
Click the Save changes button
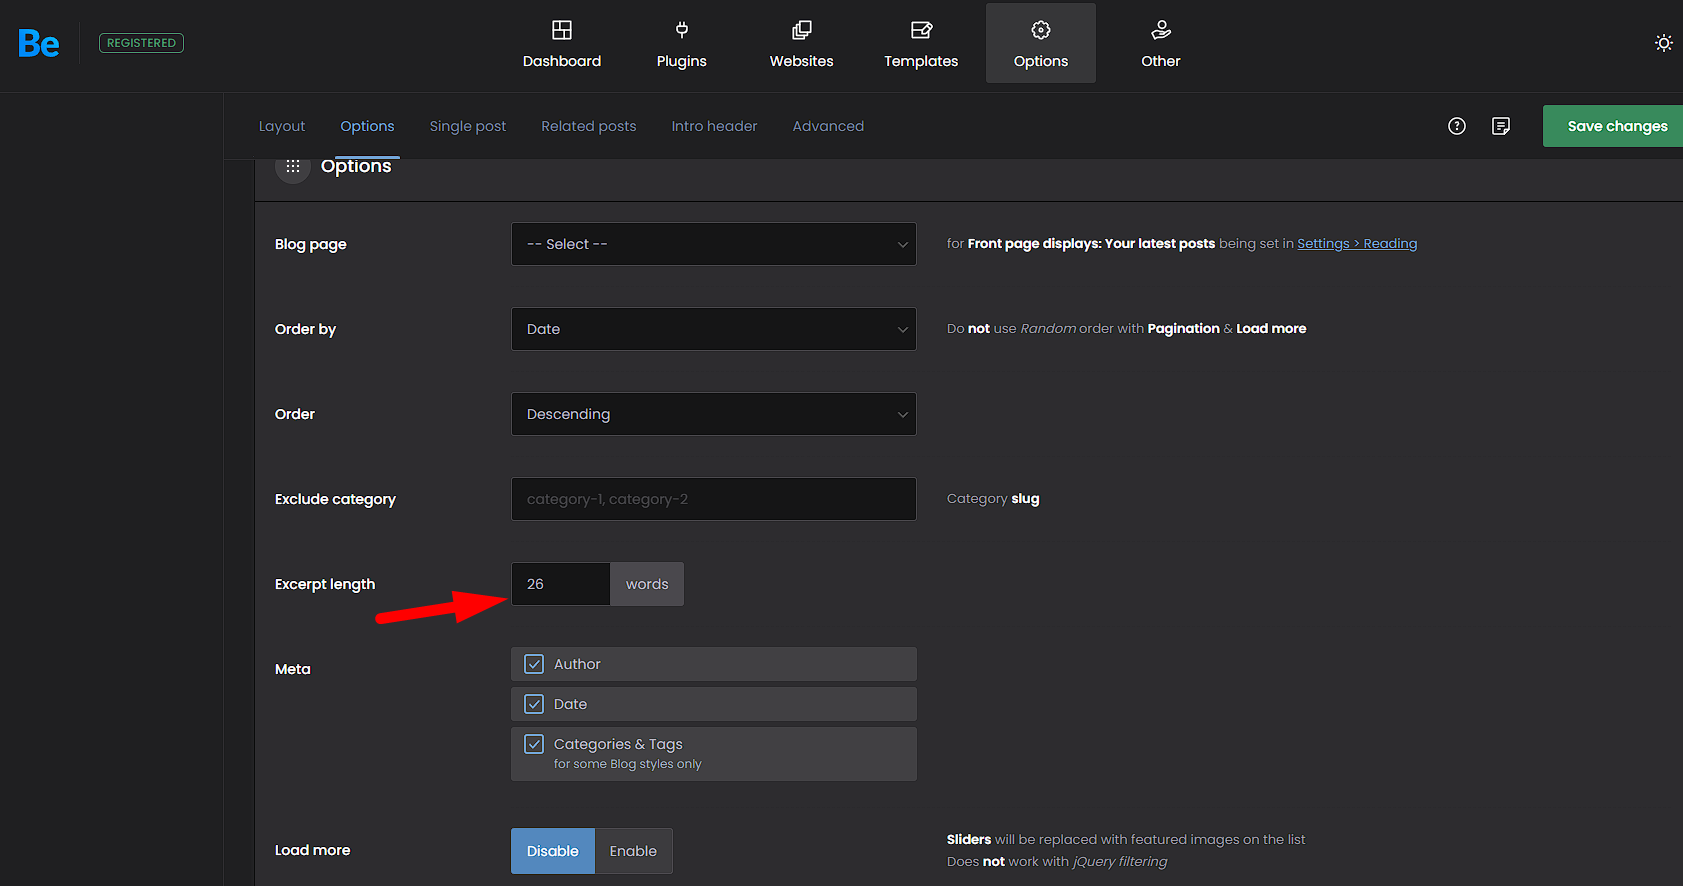[x=1613, y=126]
